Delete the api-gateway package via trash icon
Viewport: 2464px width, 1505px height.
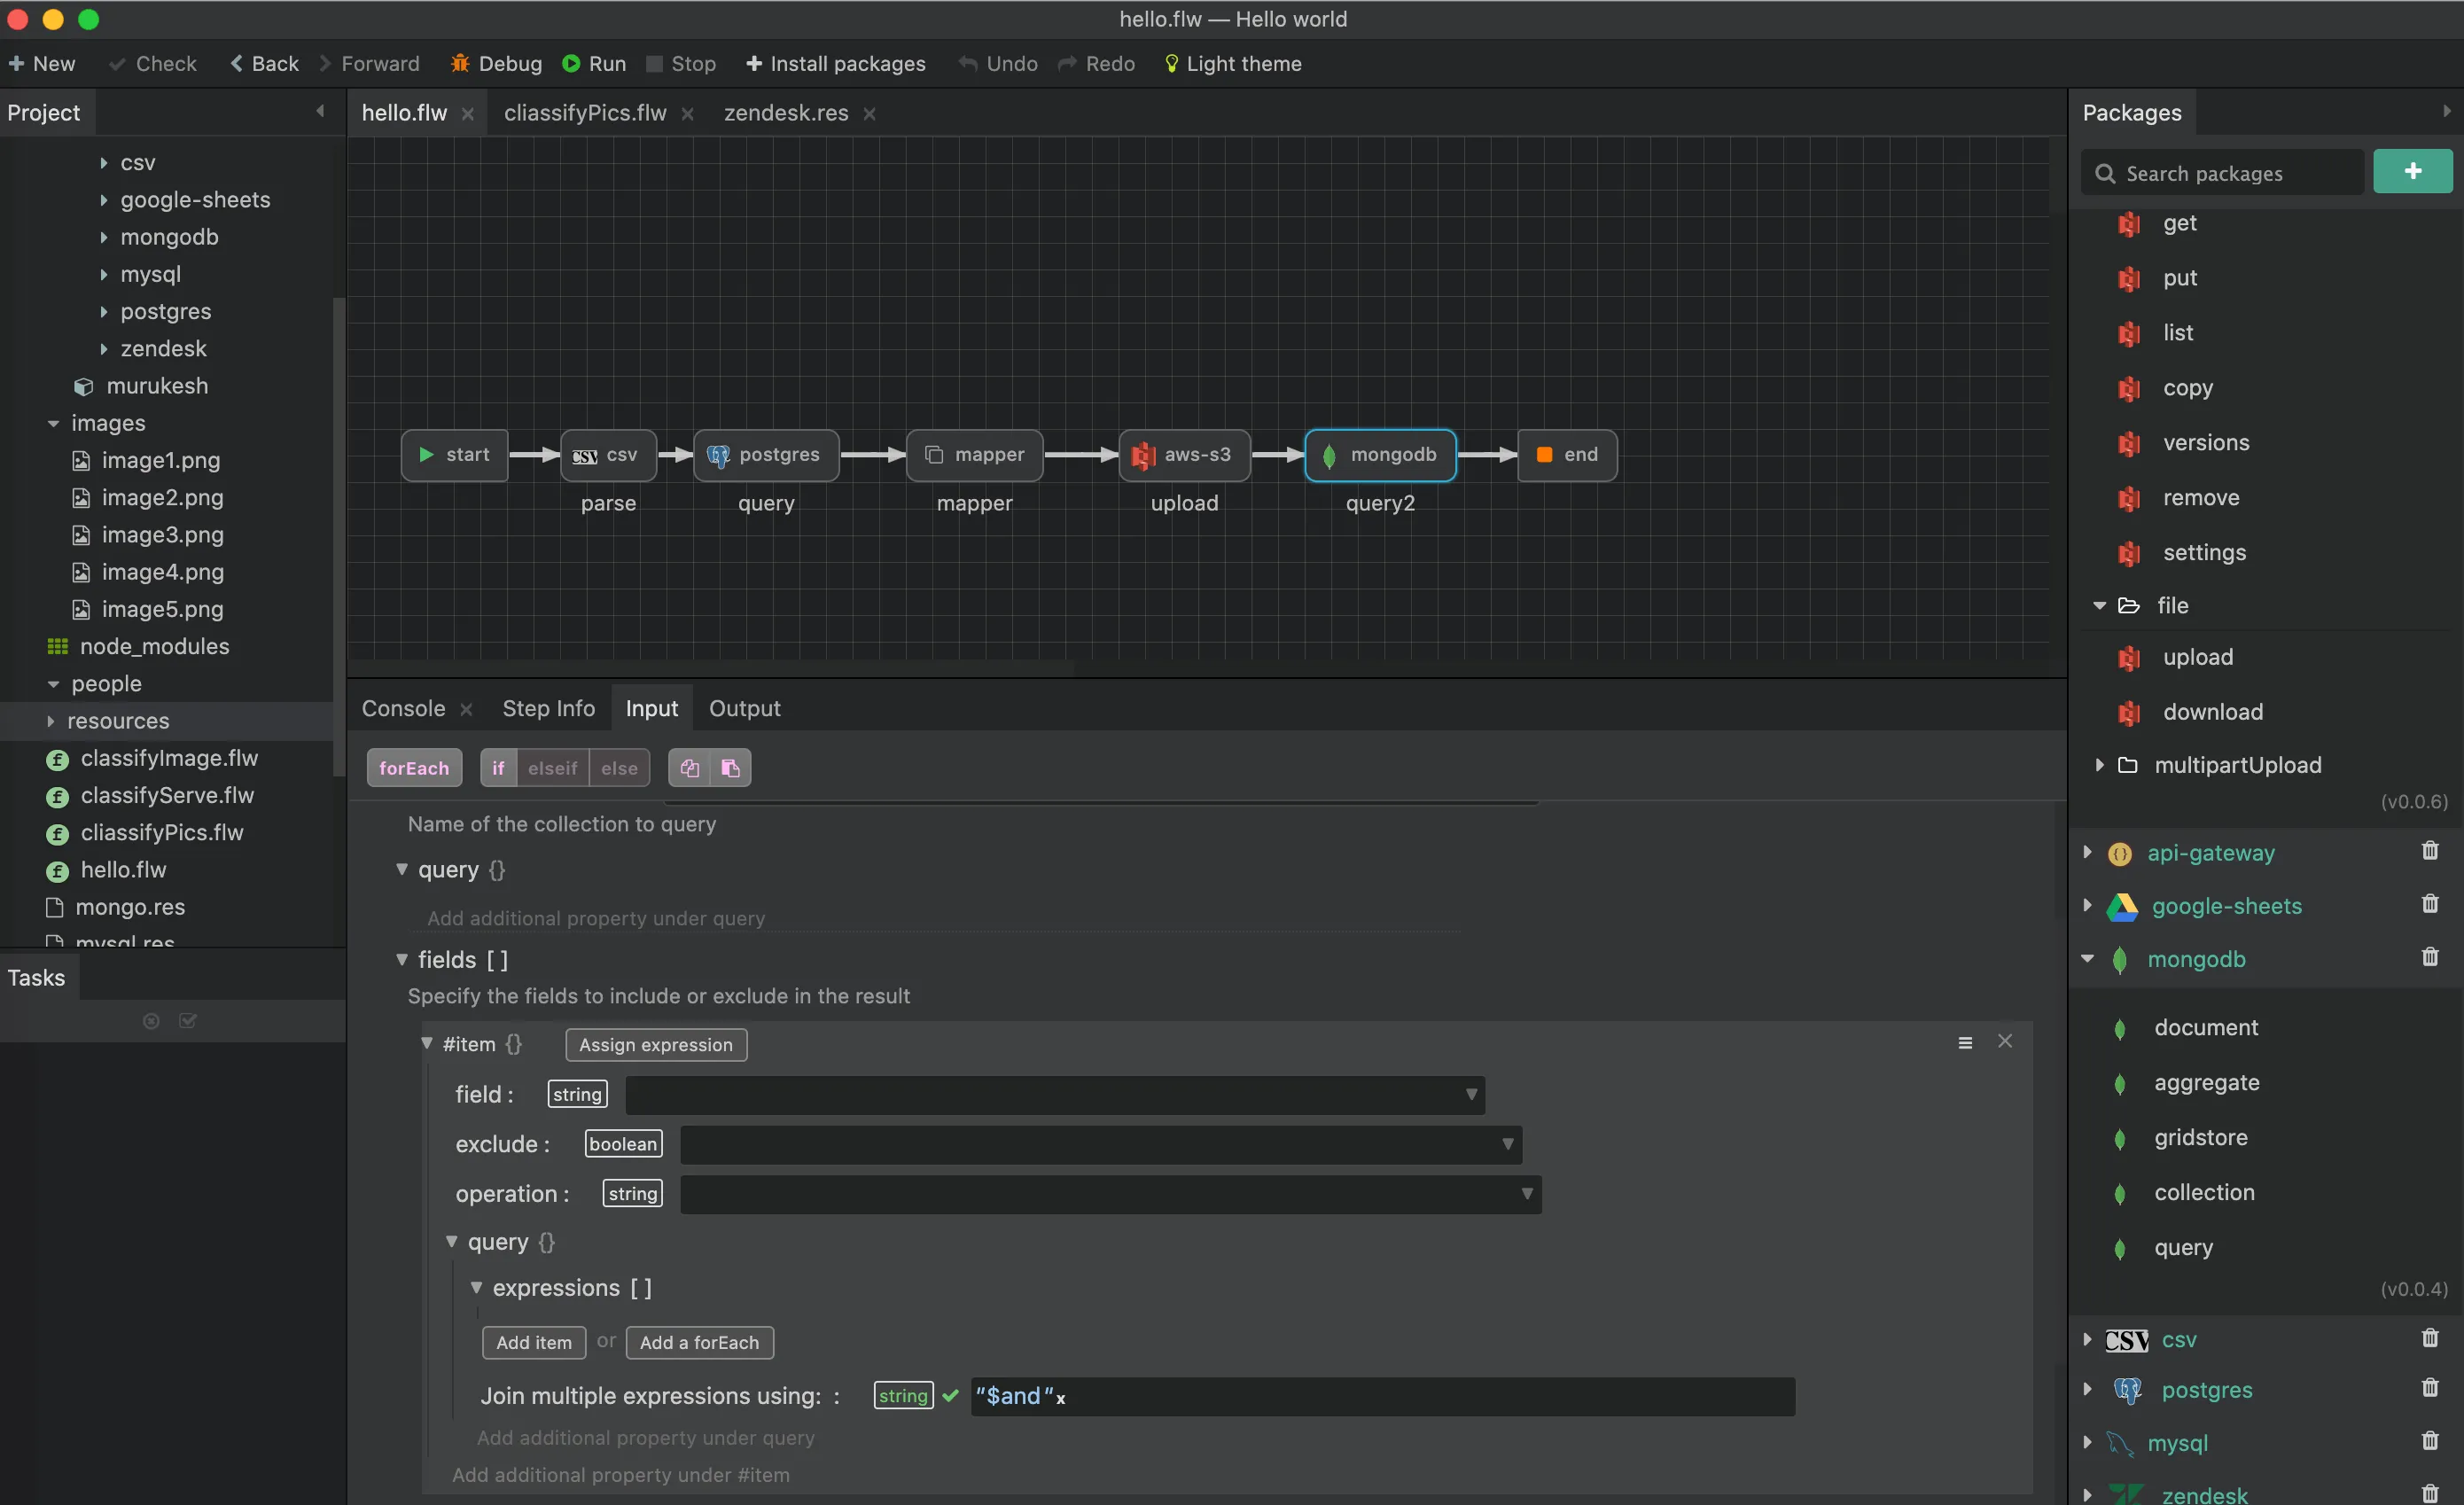(2429, 851)
